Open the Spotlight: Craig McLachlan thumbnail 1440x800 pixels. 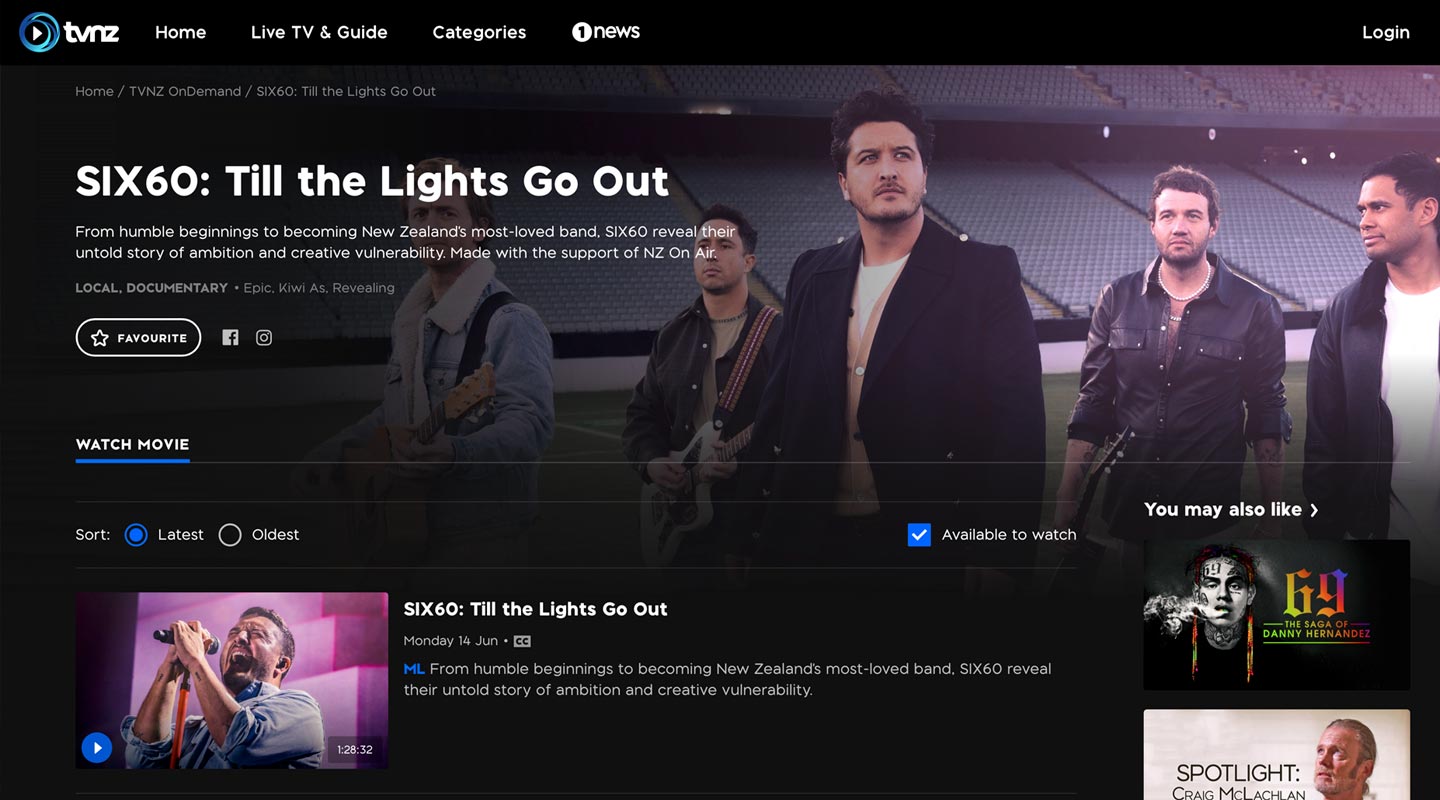(x=1276, y=756)
